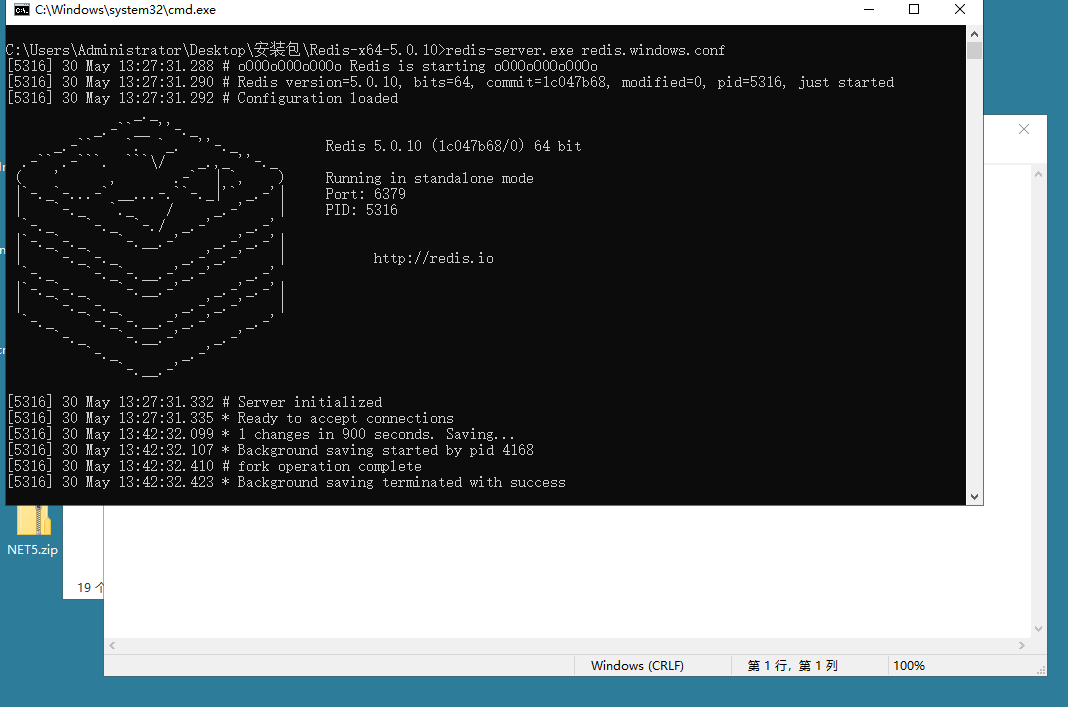Click 'Running in standalone mode' text
The image size is (1068, 707).
tap(429, 178)
